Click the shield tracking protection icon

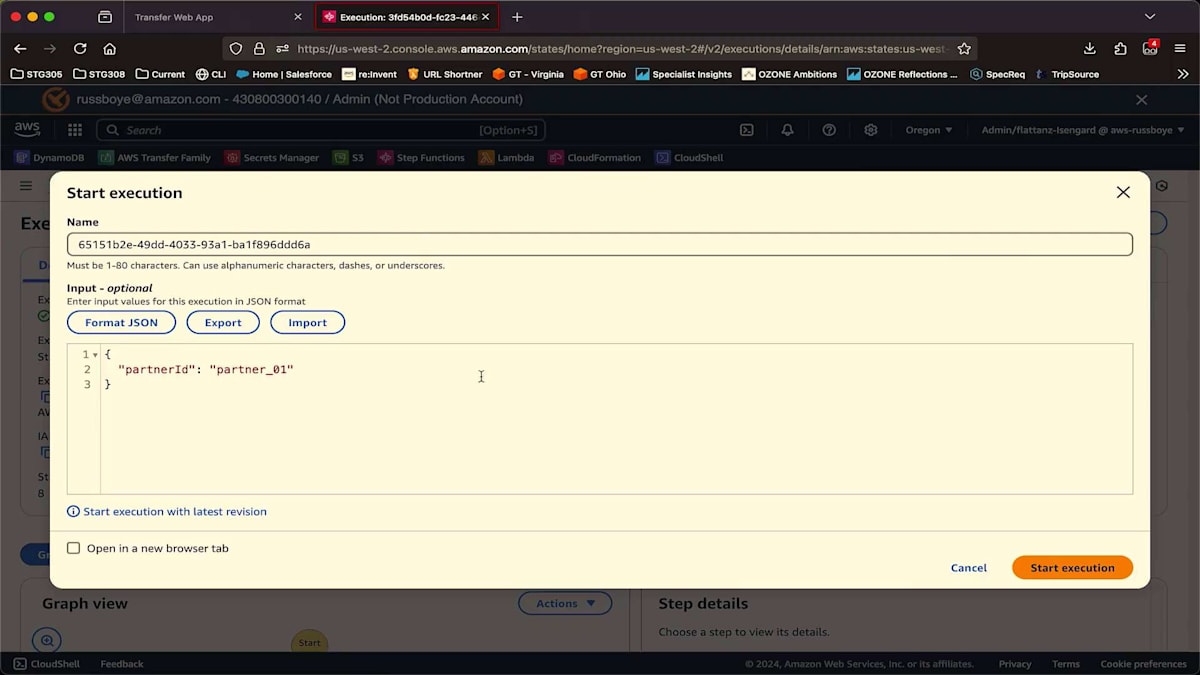coord(236,48)
